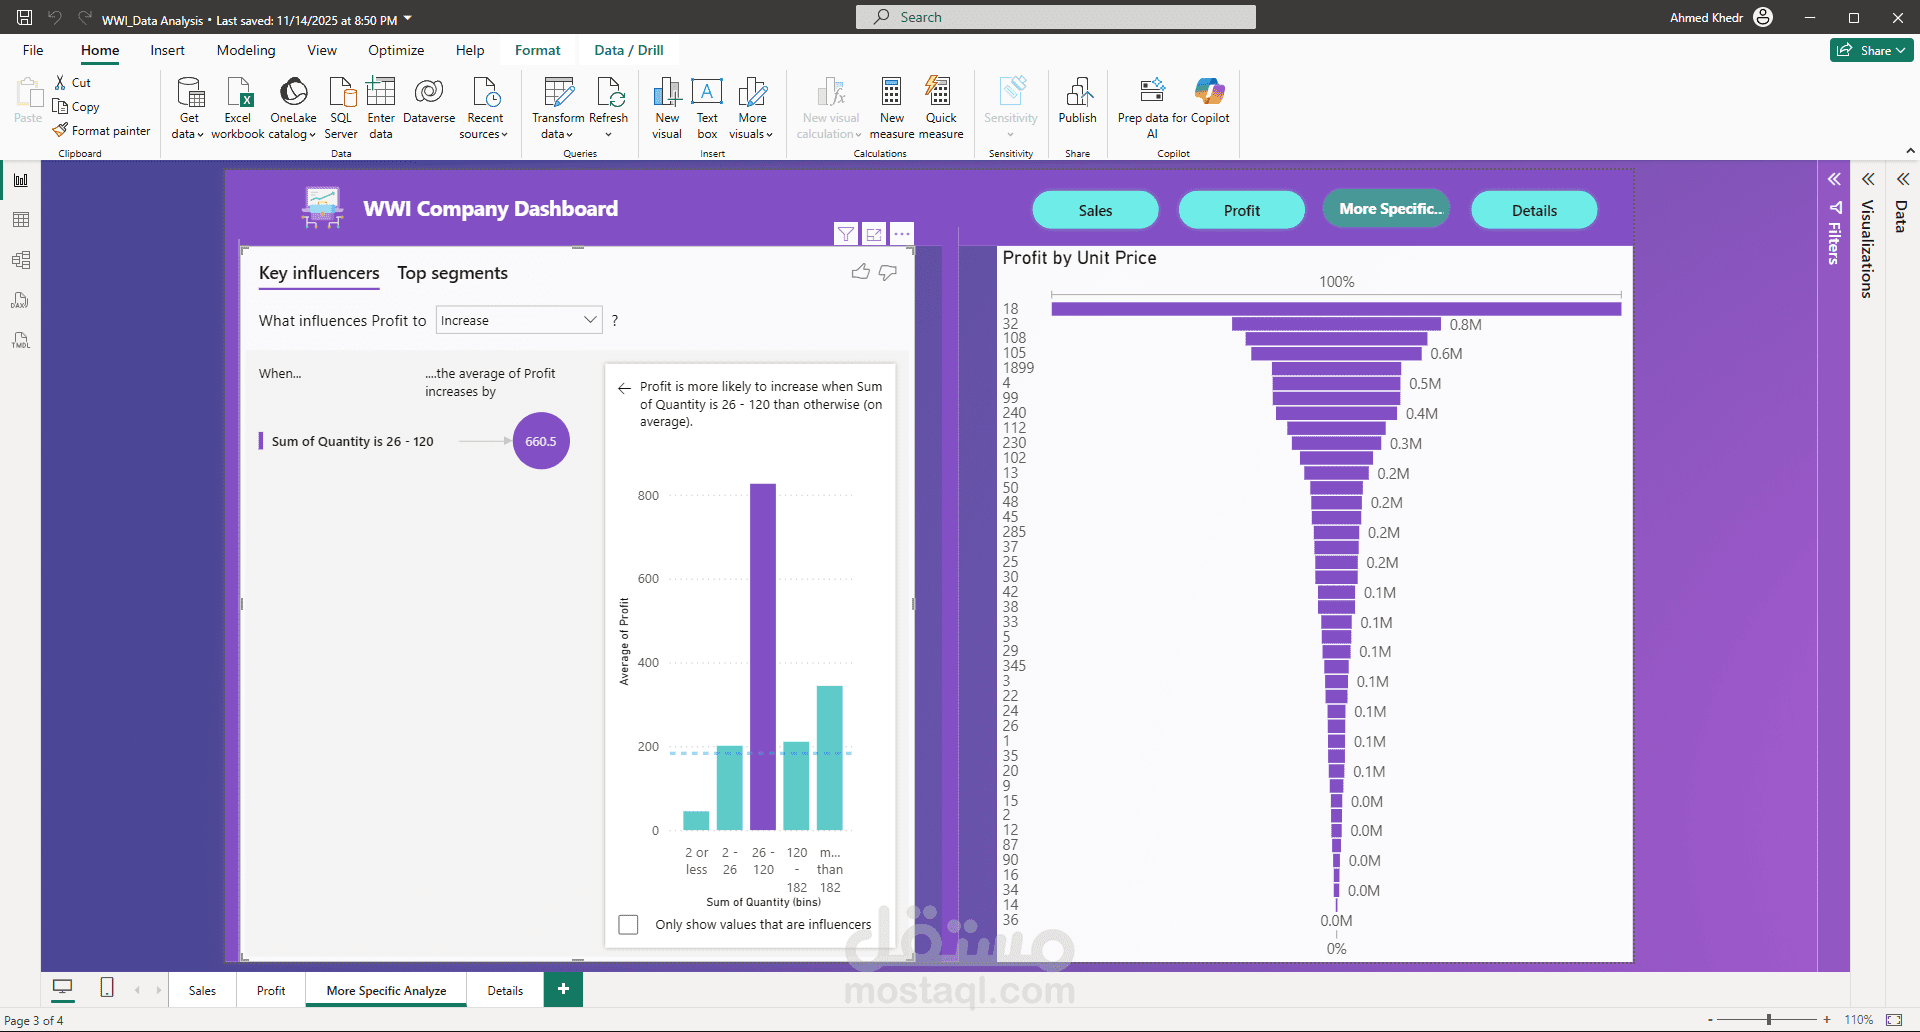Refresh the data model
The image size is (1920, 1032).
point(609,108)
